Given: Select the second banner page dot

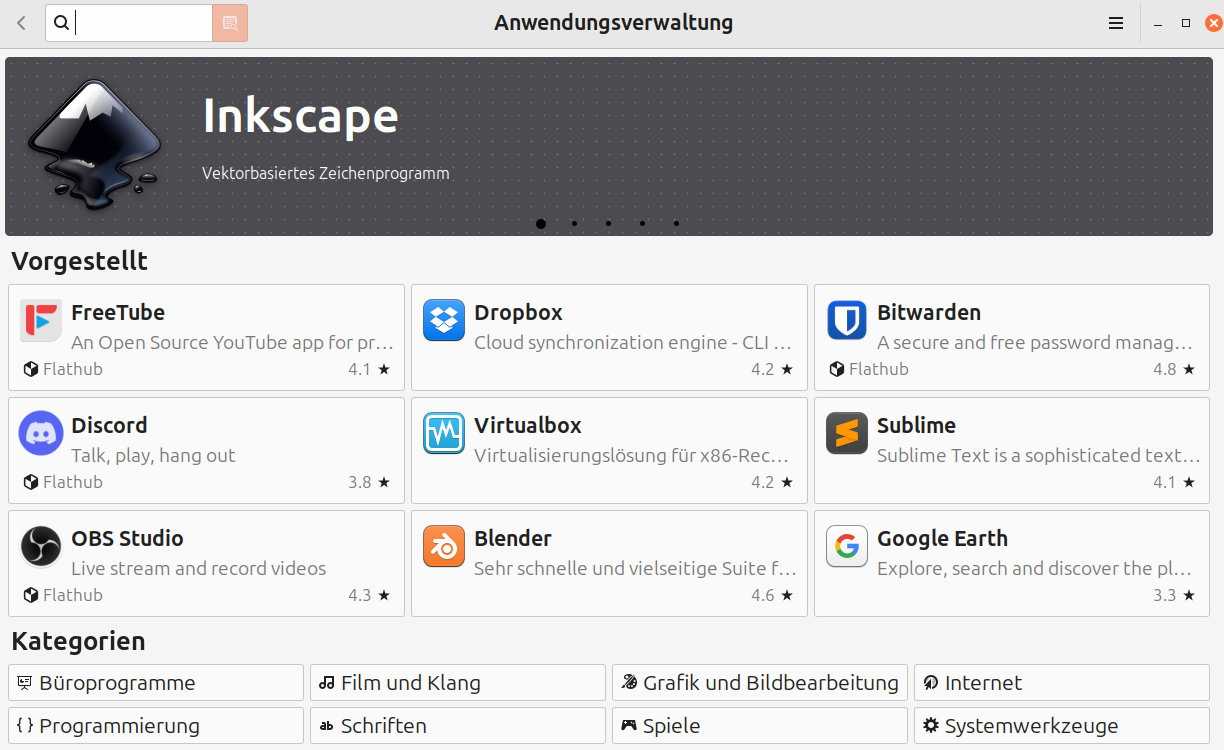Looking at the screenshot, I should [x=574, y=224].
